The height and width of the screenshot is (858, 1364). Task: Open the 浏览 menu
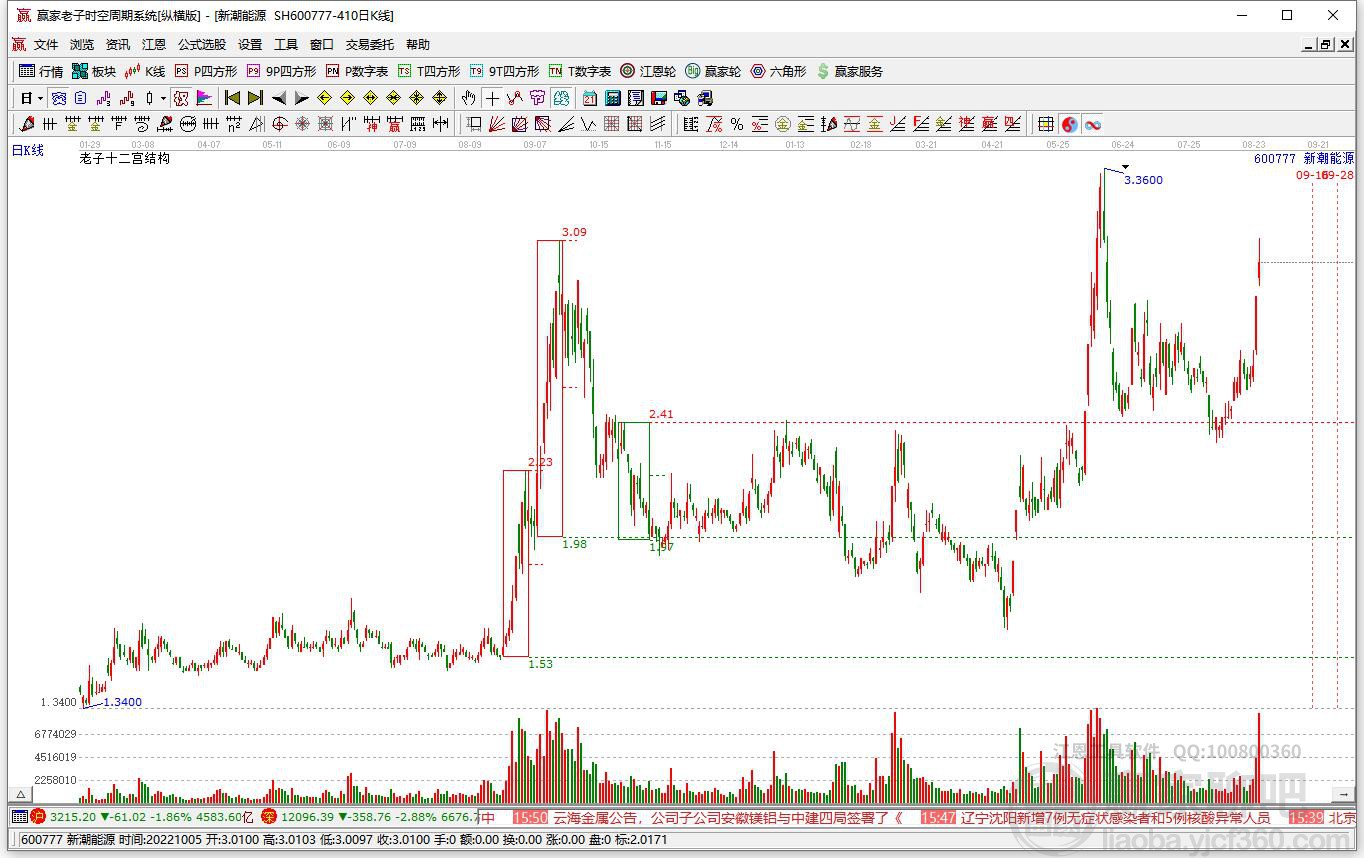pos(82,44)
